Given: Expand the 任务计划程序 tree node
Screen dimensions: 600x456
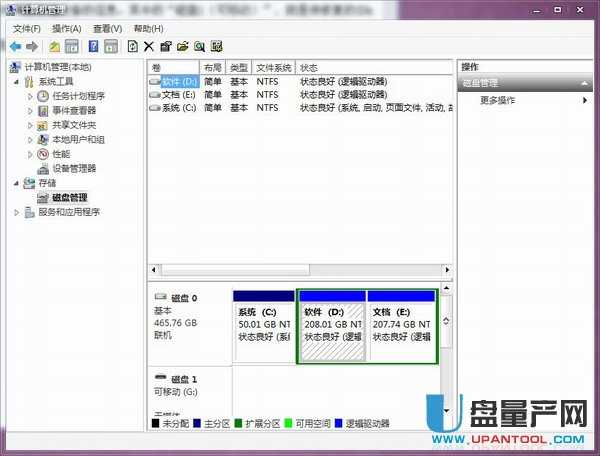Looking at the screenshot, I should click(x=30, y=96).
